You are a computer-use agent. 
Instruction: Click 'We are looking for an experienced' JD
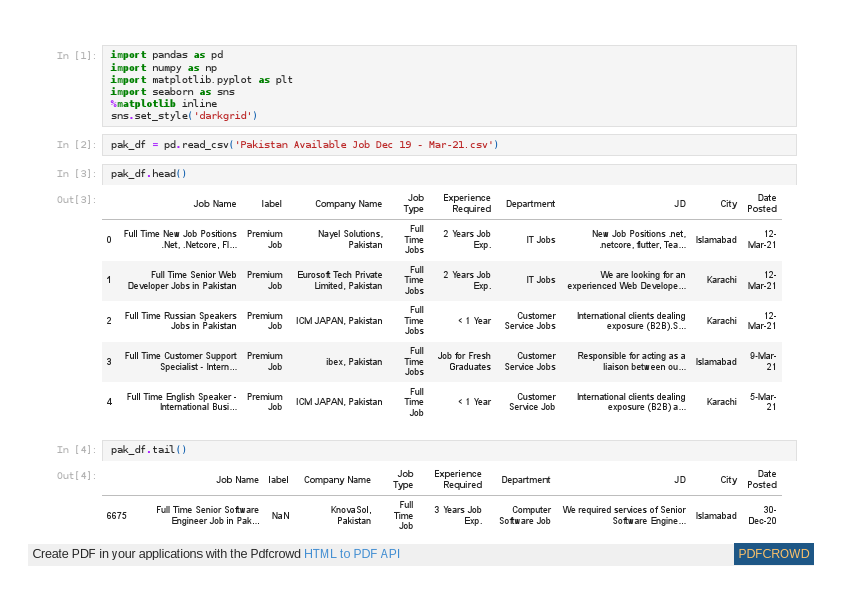pos(627,280)
